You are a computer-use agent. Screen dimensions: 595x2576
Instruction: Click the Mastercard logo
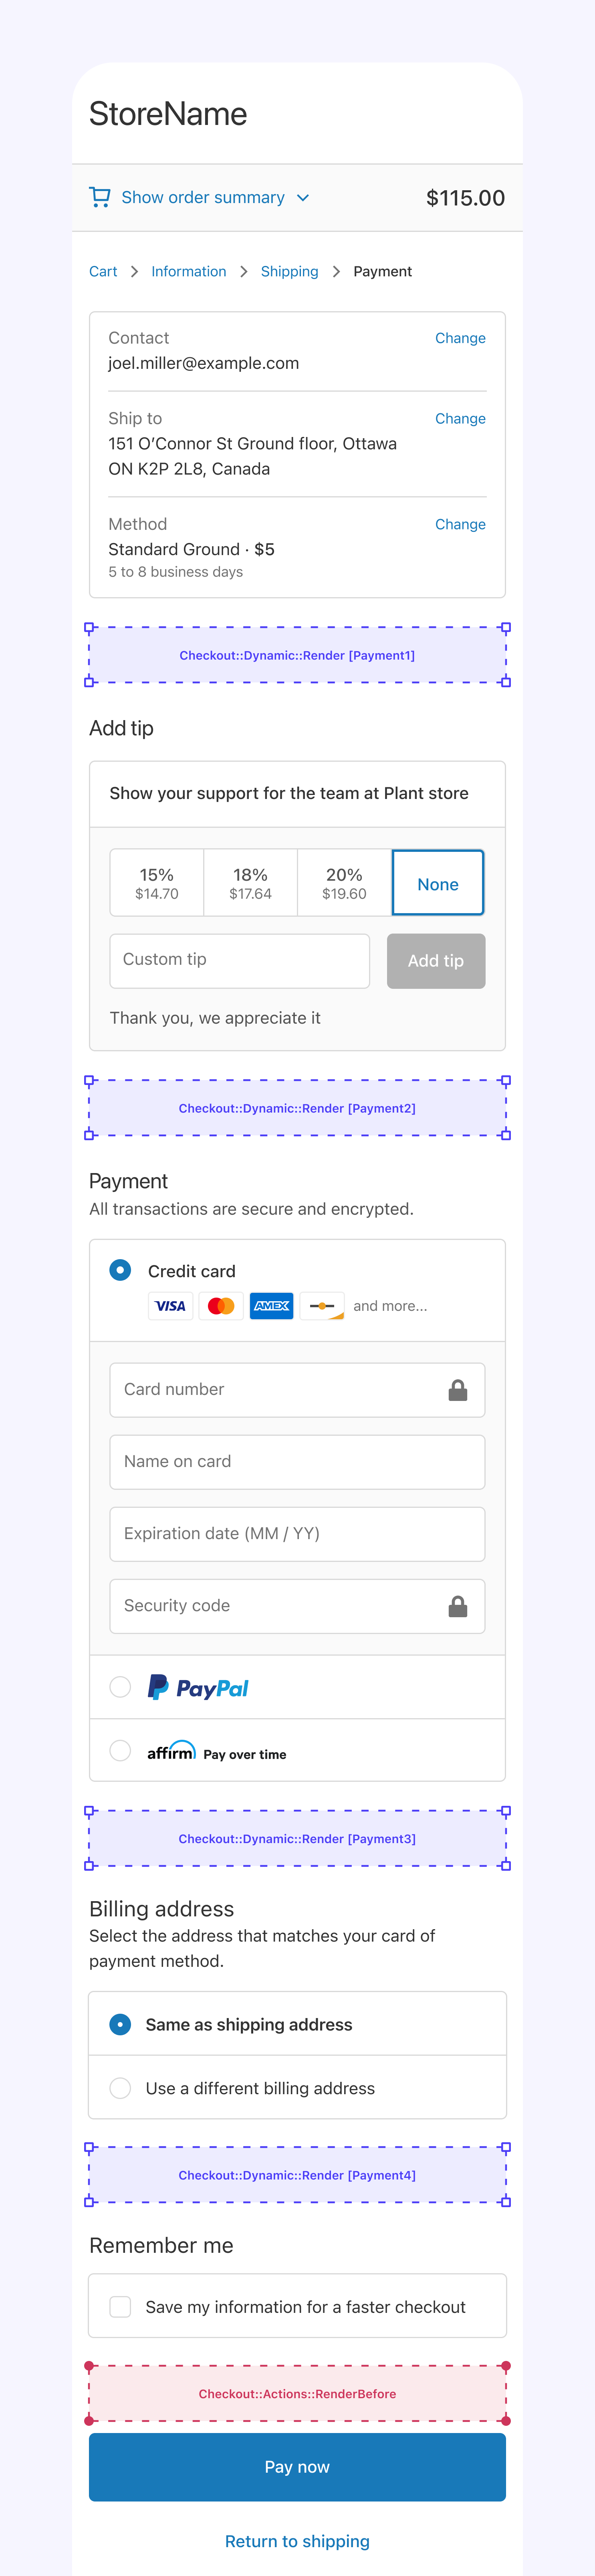(x=221, y=1306)
